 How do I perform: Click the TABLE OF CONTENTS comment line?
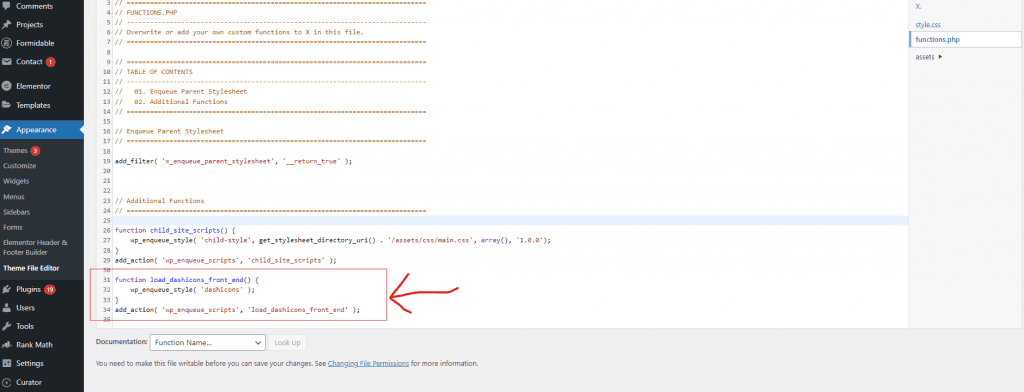click(x=153, y=71)
